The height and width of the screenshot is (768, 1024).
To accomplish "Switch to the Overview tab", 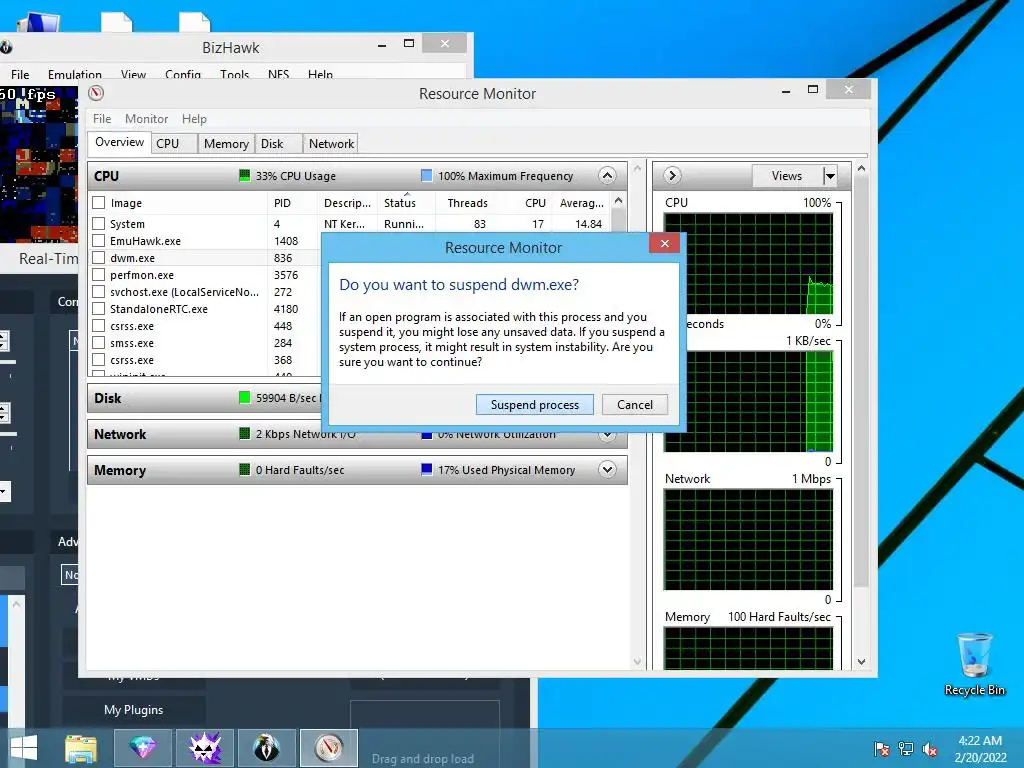I will pos(119,142).
